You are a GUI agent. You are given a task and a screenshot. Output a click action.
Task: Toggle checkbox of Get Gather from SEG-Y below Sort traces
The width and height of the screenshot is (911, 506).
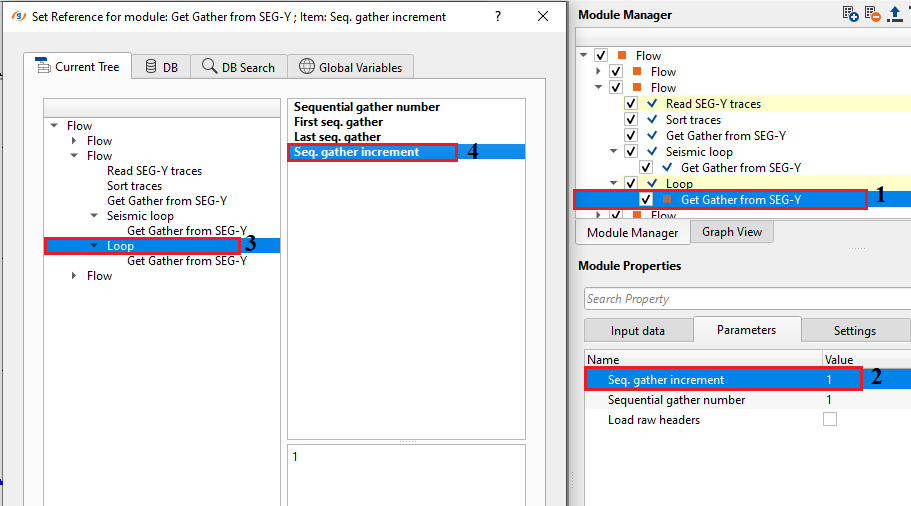[x=631, y=135]
